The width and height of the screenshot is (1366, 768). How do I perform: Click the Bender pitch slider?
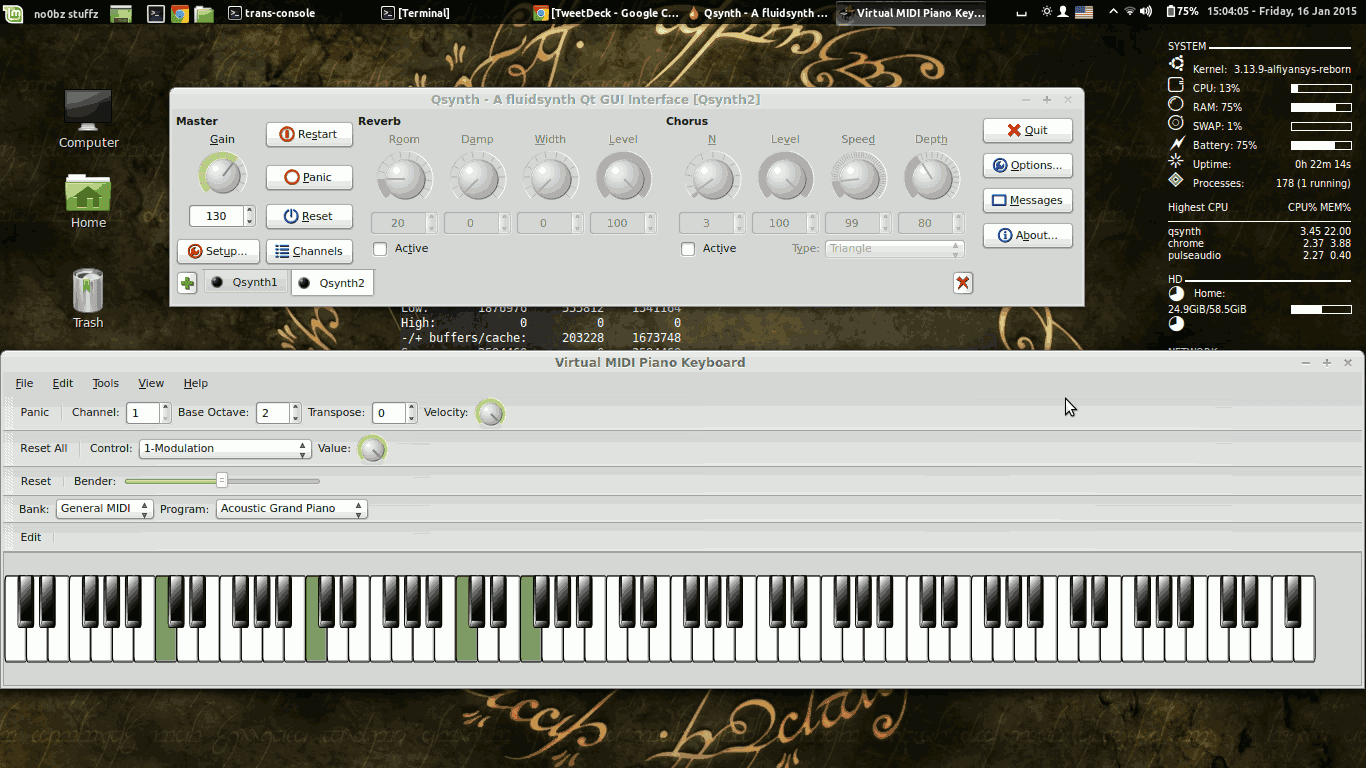pyautogui.click(x=222, y=481)
